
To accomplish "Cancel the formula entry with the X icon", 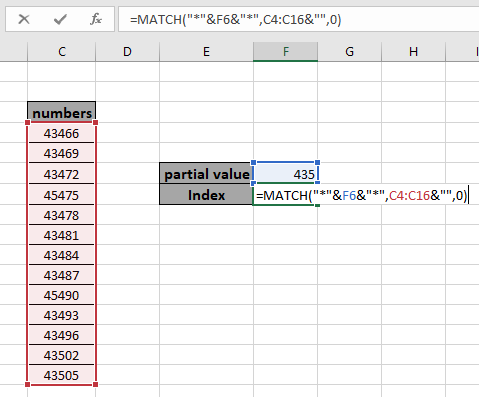I will [x=24, y=19].
